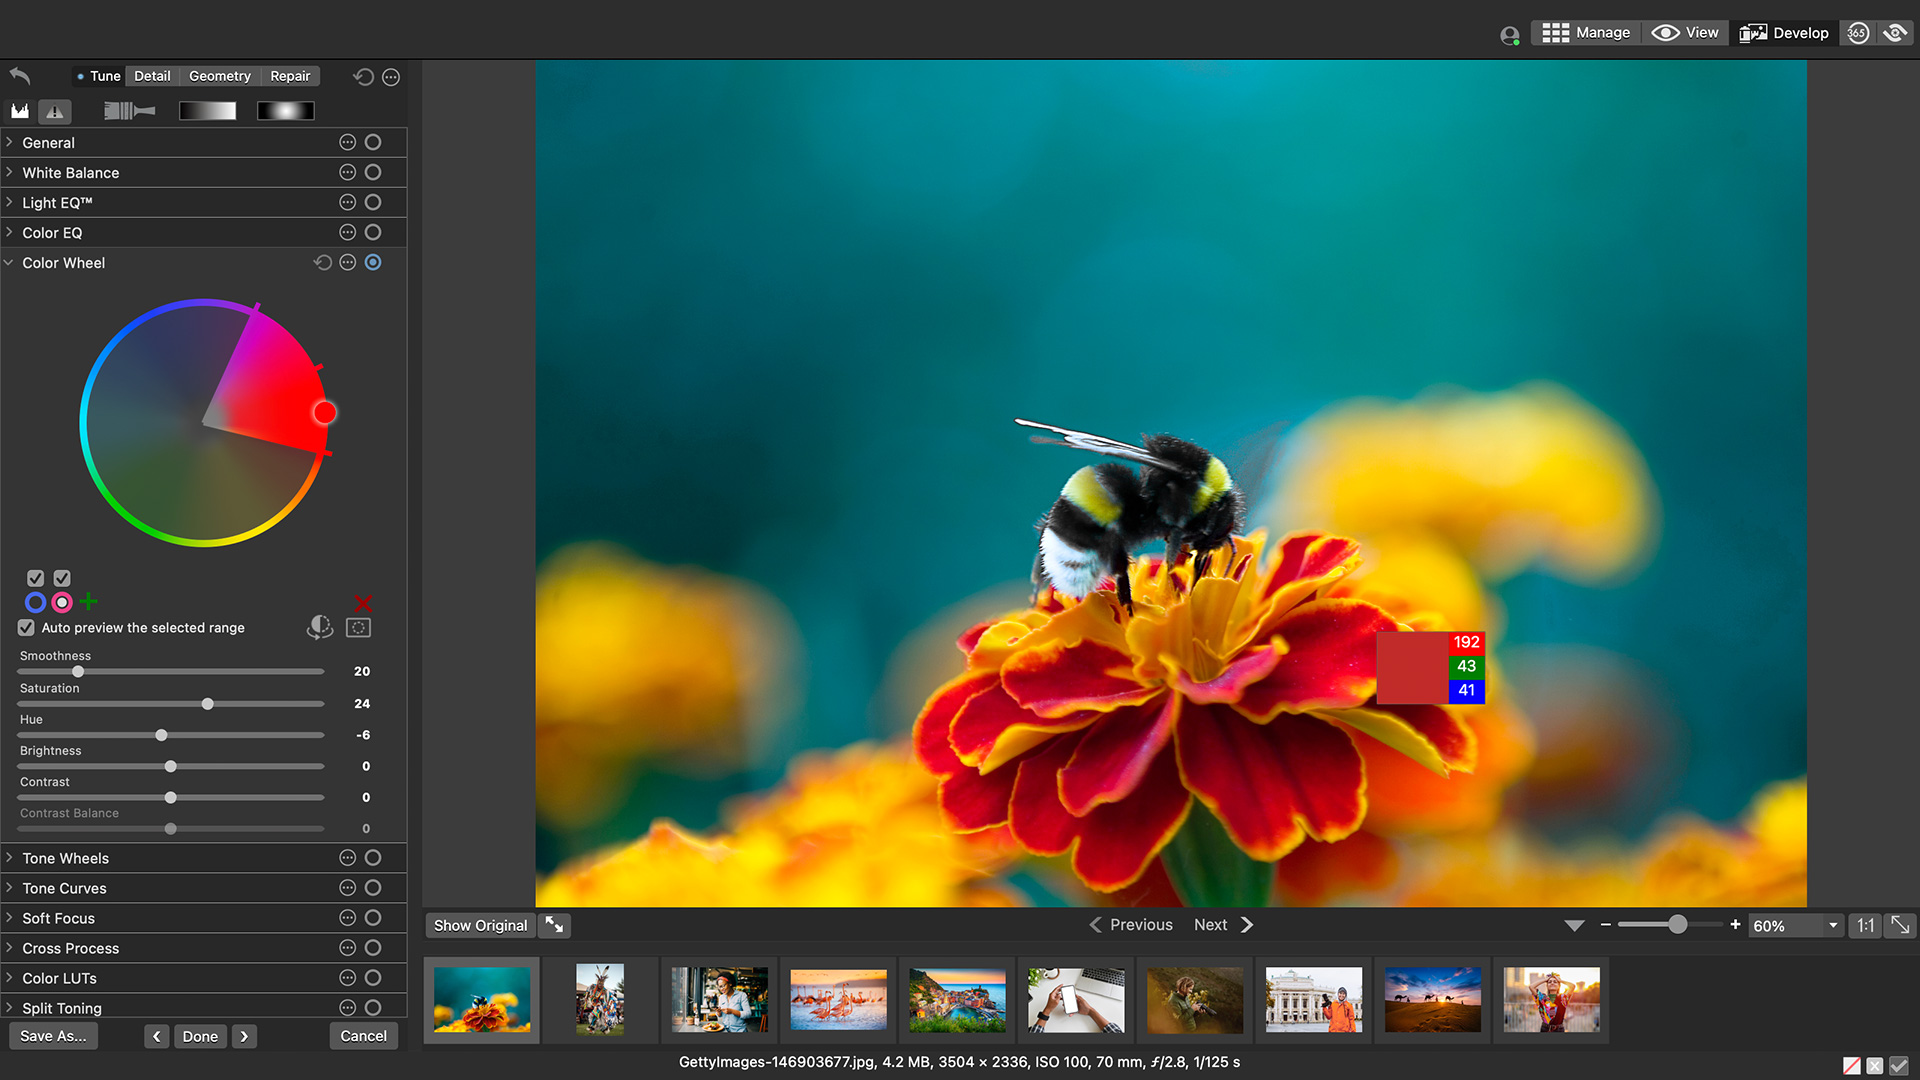Click the fit image icon beside 1:1
The width and height of the screenshot is (1920, 1080).
point(1900,926)
